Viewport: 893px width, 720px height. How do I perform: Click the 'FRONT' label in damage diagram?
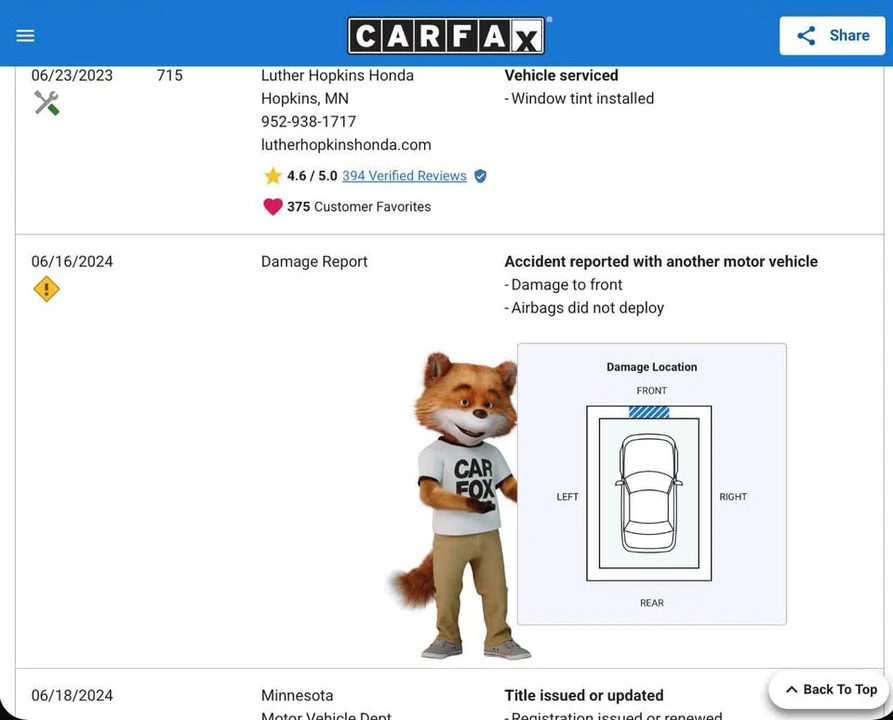(652, 391)
